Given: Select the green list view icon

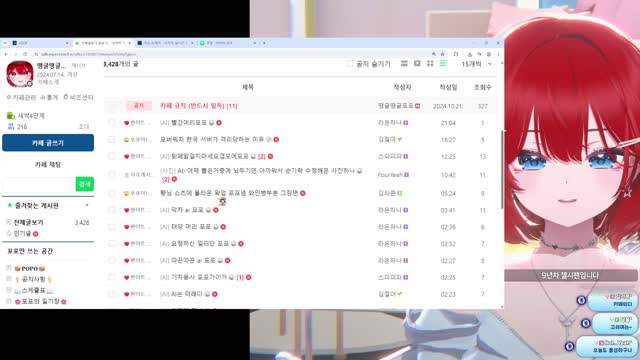Looking at the screenshot, I should pyautogui.click(x=443, y=64).
